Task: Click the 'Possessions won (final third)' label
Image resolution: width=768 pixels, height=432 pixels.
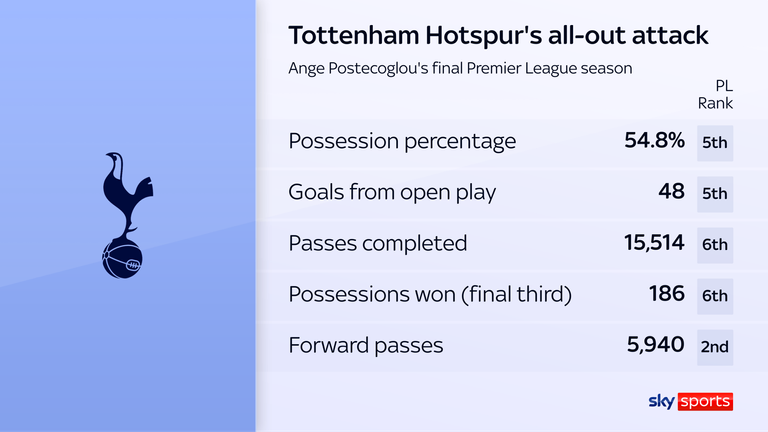Action: (x=430, y=294)
